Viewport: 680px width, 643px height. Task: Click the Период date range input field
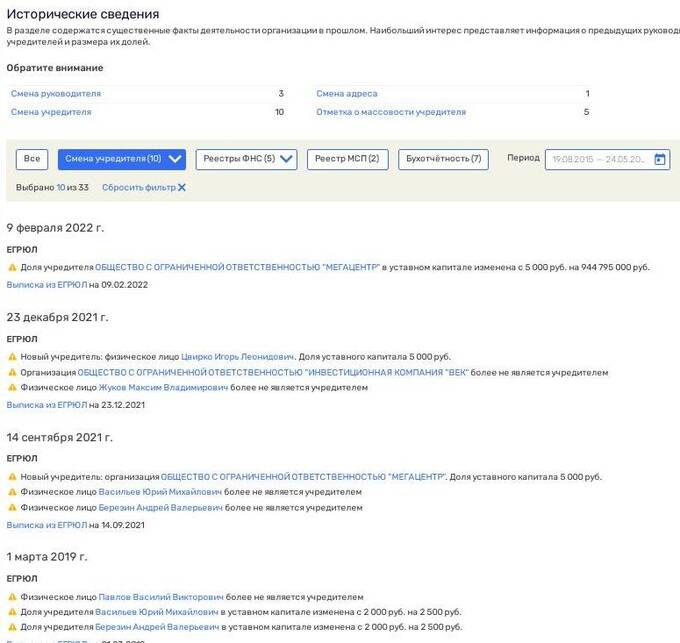pos(597,159)
